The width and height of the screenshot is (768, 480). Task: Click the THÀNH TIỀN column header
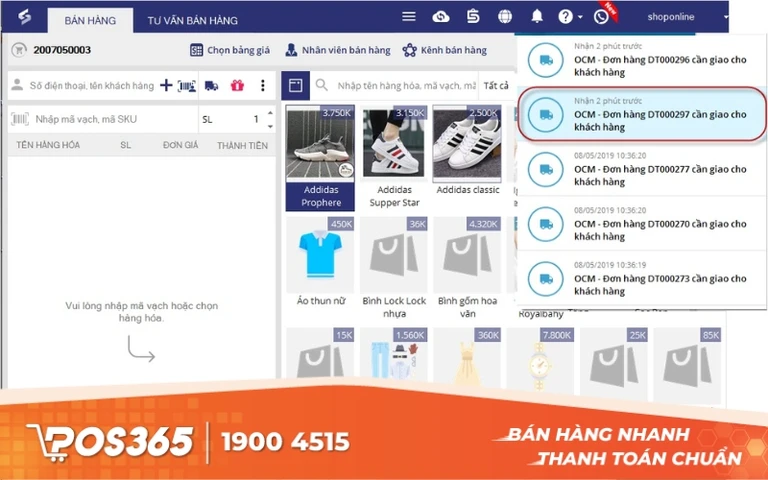[242, 145]
